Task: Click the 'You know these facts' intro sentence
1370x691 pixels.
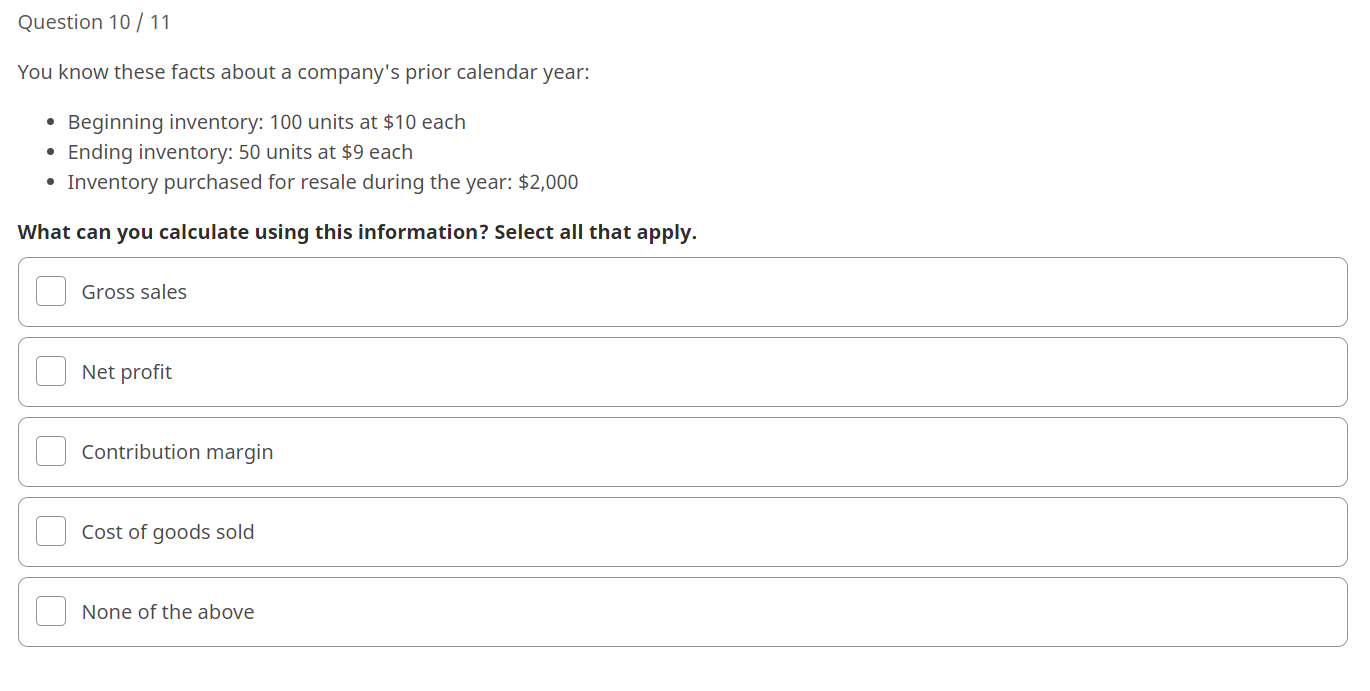Action: click(x=304, y=72)
